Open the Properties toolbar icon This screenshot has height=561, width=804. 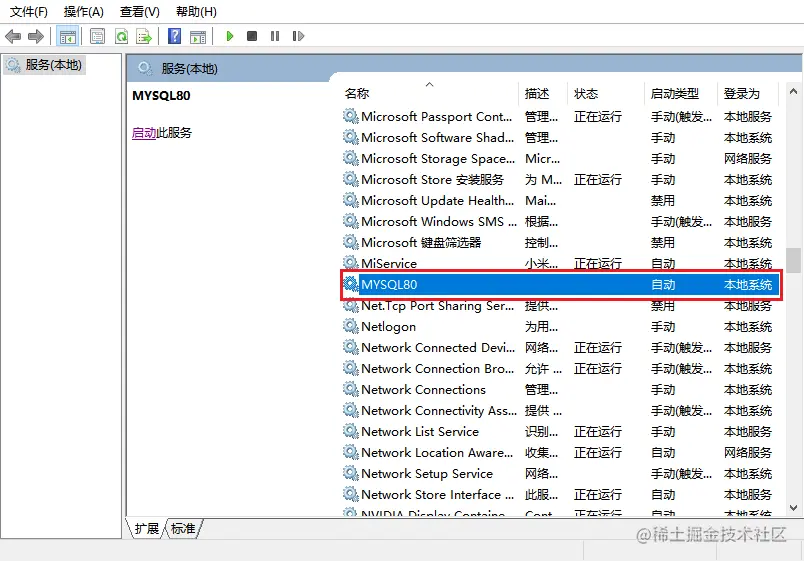pos(97,36)
